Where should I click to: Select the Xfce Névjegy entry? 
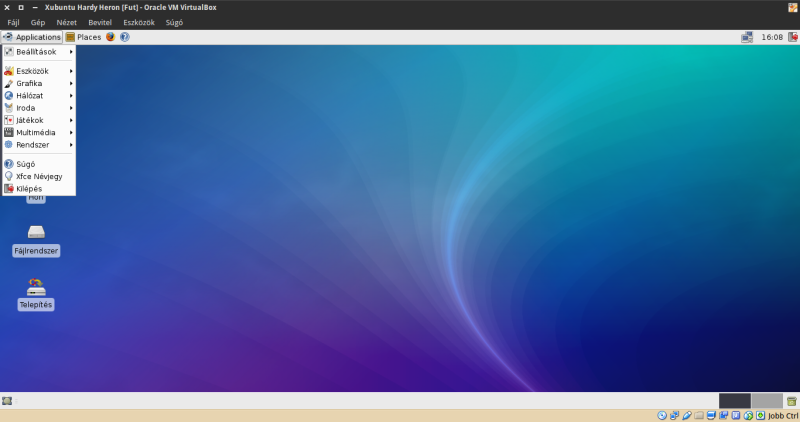coord(39,176)
